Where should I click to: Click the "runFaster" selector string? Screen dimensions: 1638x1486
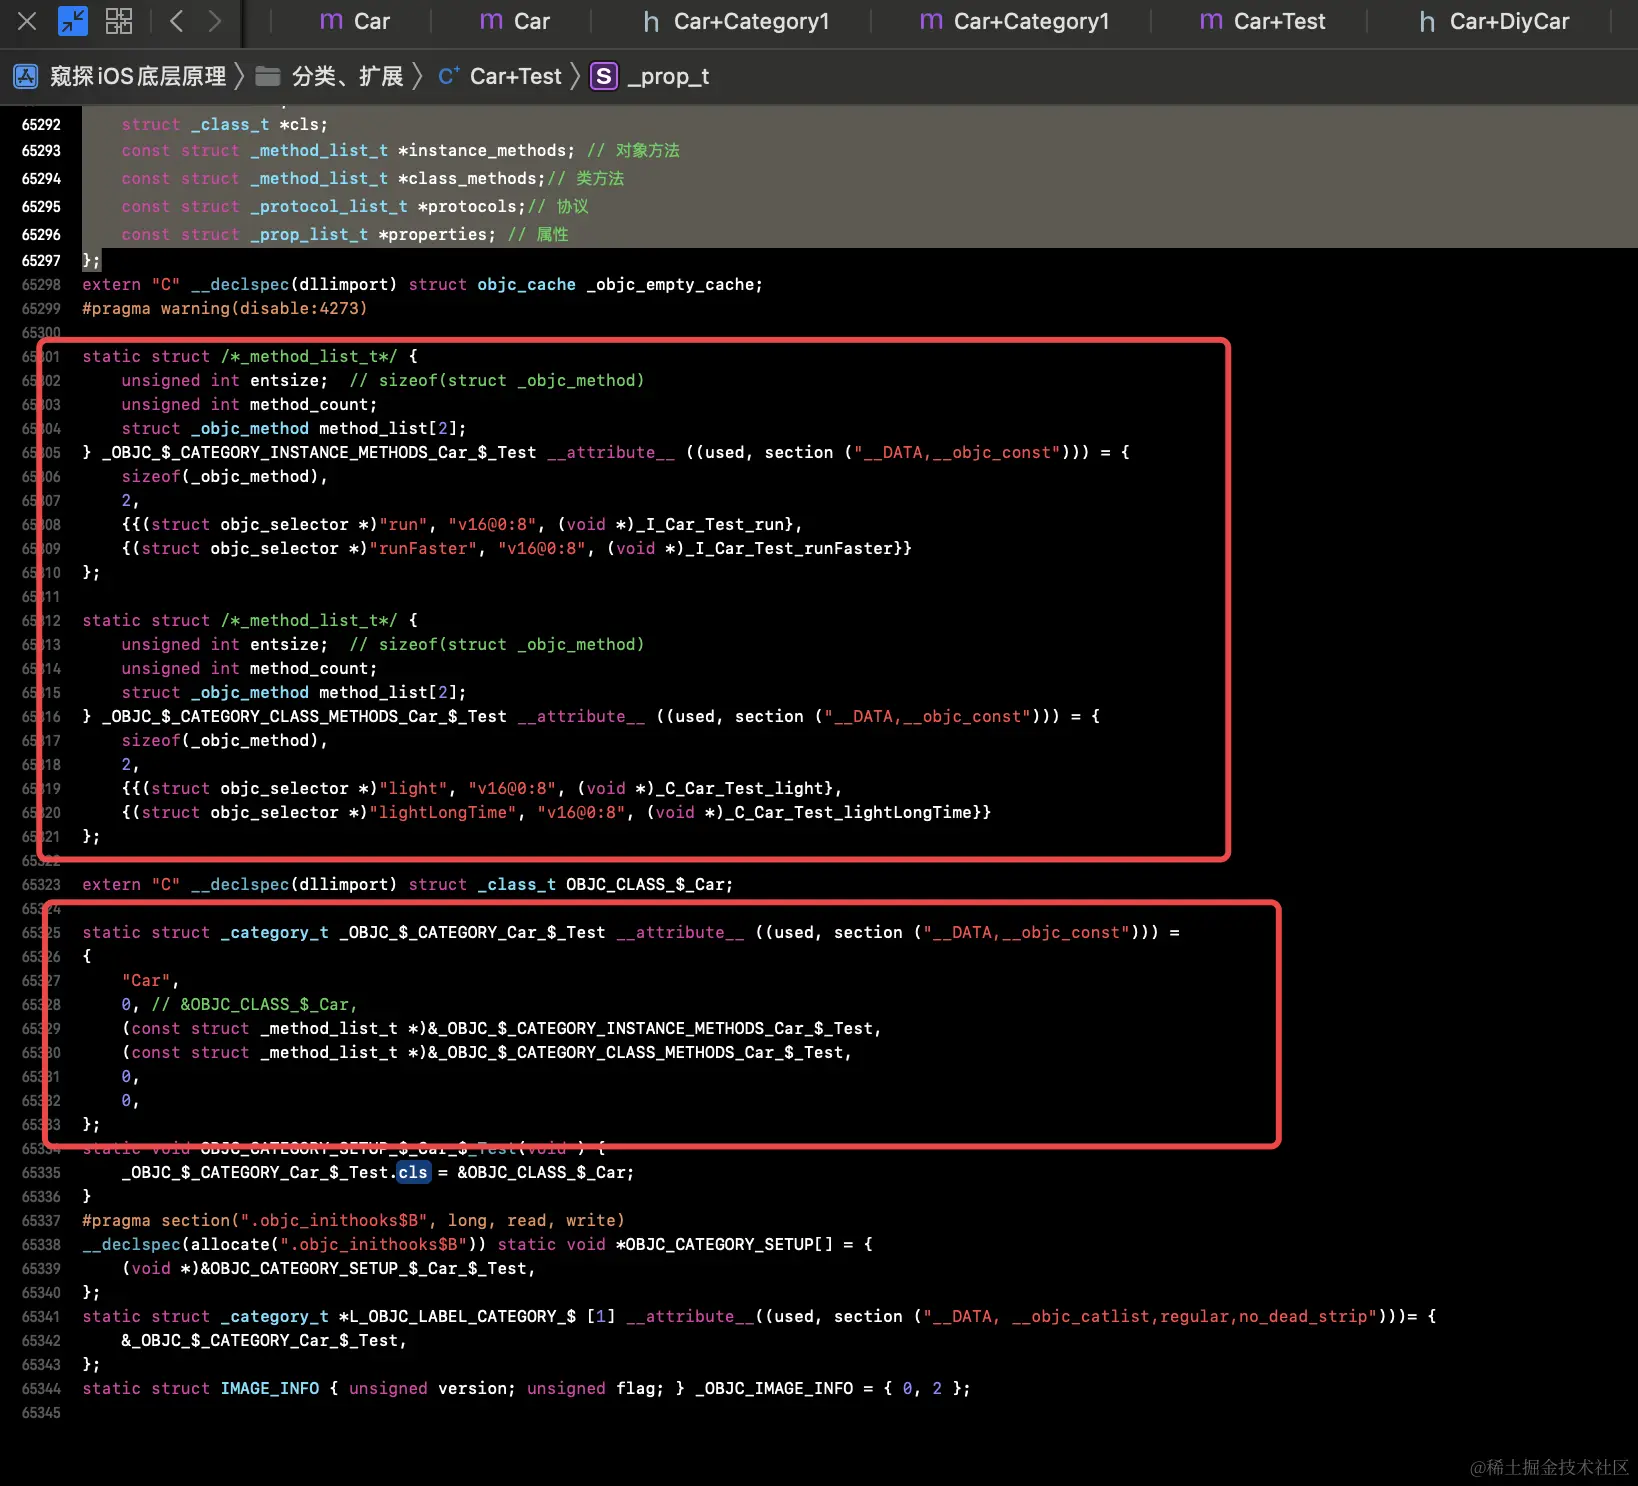pos(423,549)
